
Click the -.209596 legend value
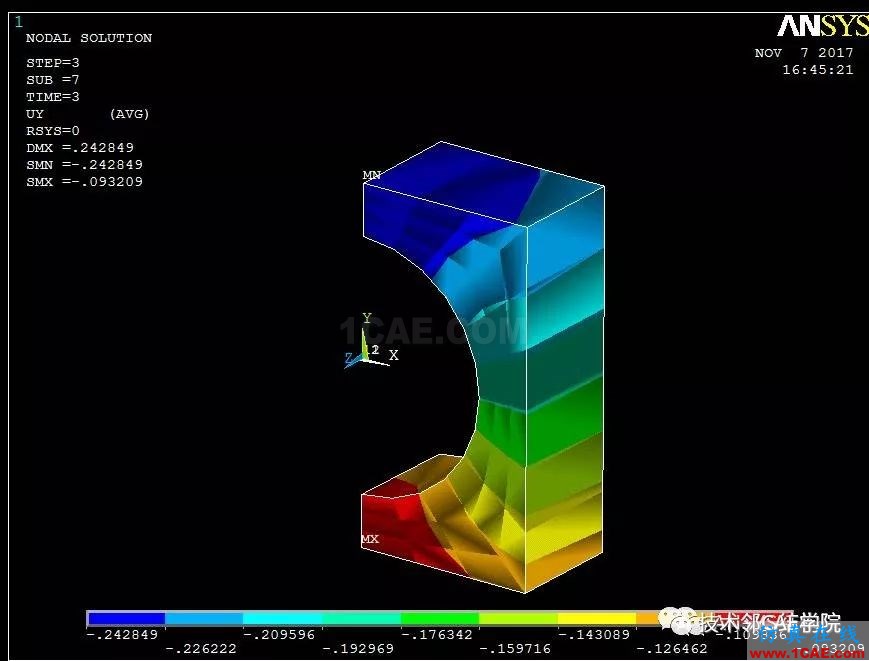click(x=279, y=635)
